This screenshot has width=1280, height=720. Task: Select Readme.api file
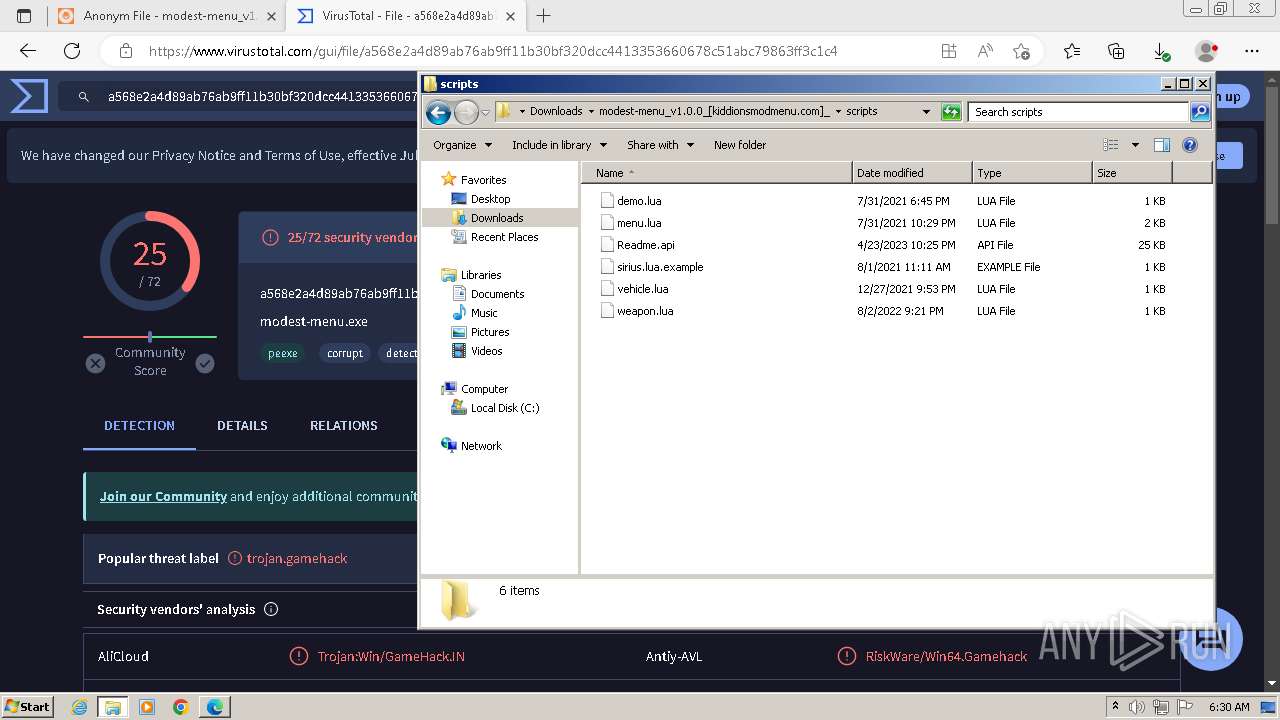pos(645,245)
